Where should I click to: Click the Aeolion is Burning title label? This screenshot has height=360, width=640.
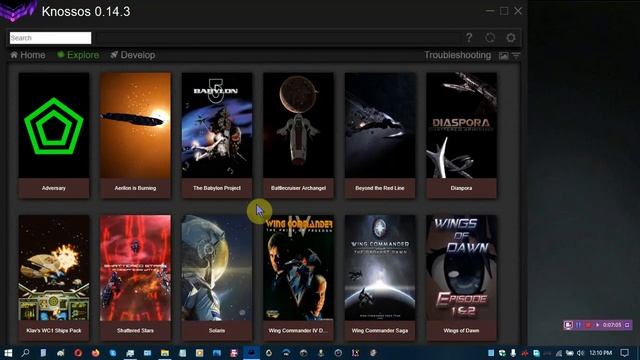tap(136, 188)
